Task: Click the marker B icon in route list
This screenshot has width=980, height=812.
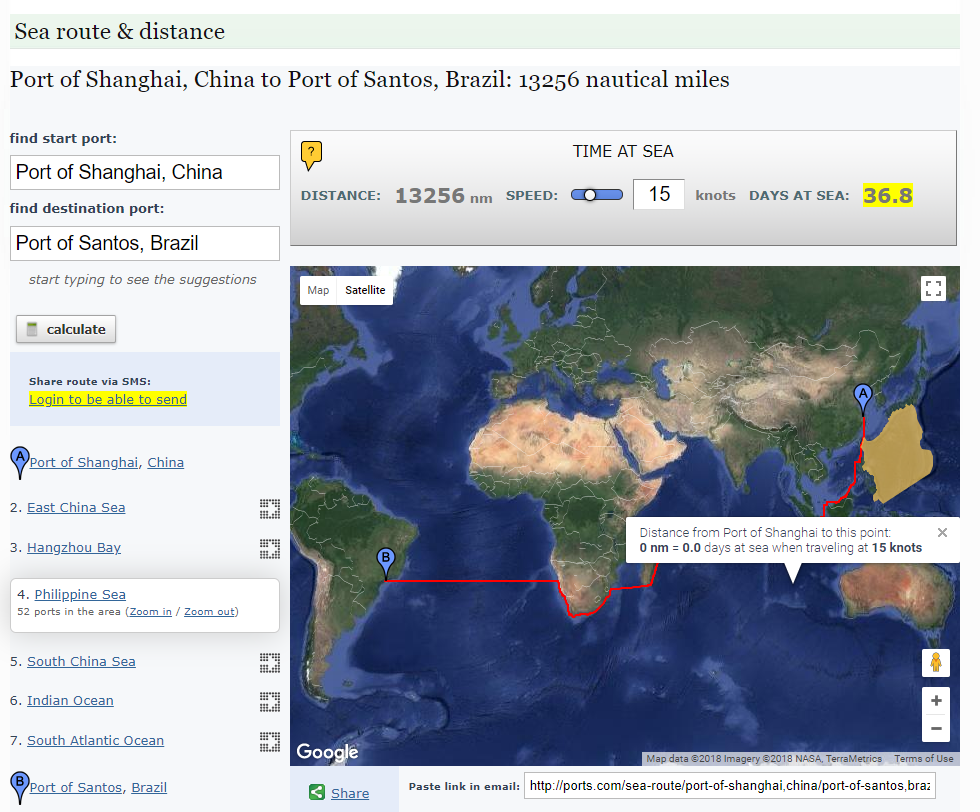Action: [20, 787]
